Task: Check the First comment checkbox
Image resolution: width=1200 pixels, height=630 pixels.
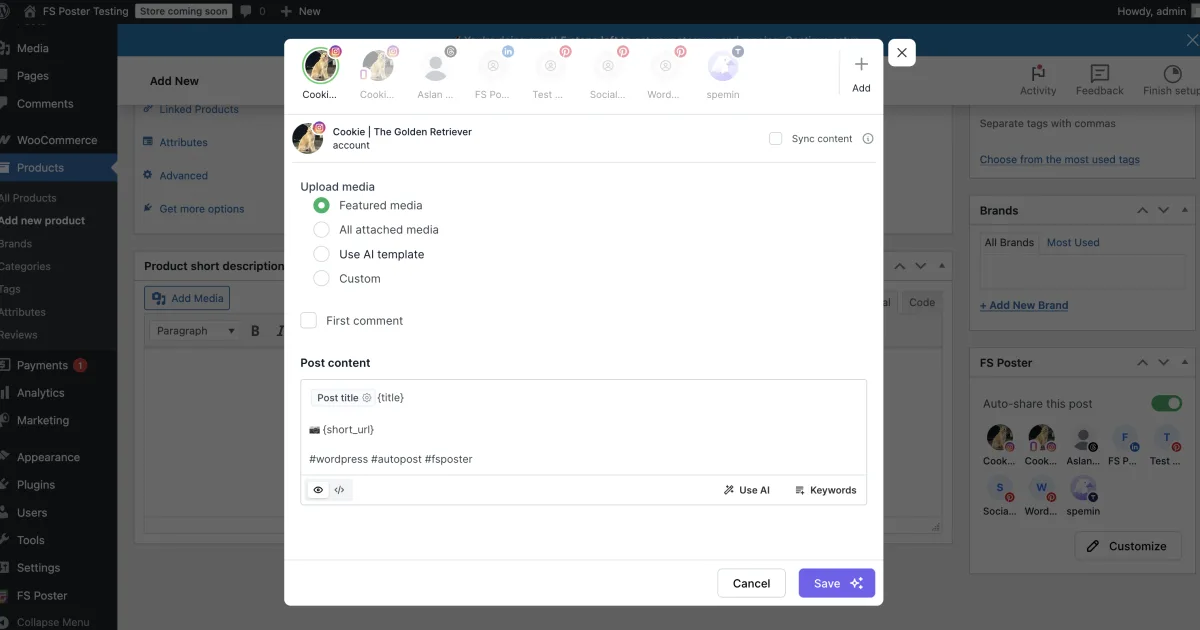Action: (x=309, y=321)
